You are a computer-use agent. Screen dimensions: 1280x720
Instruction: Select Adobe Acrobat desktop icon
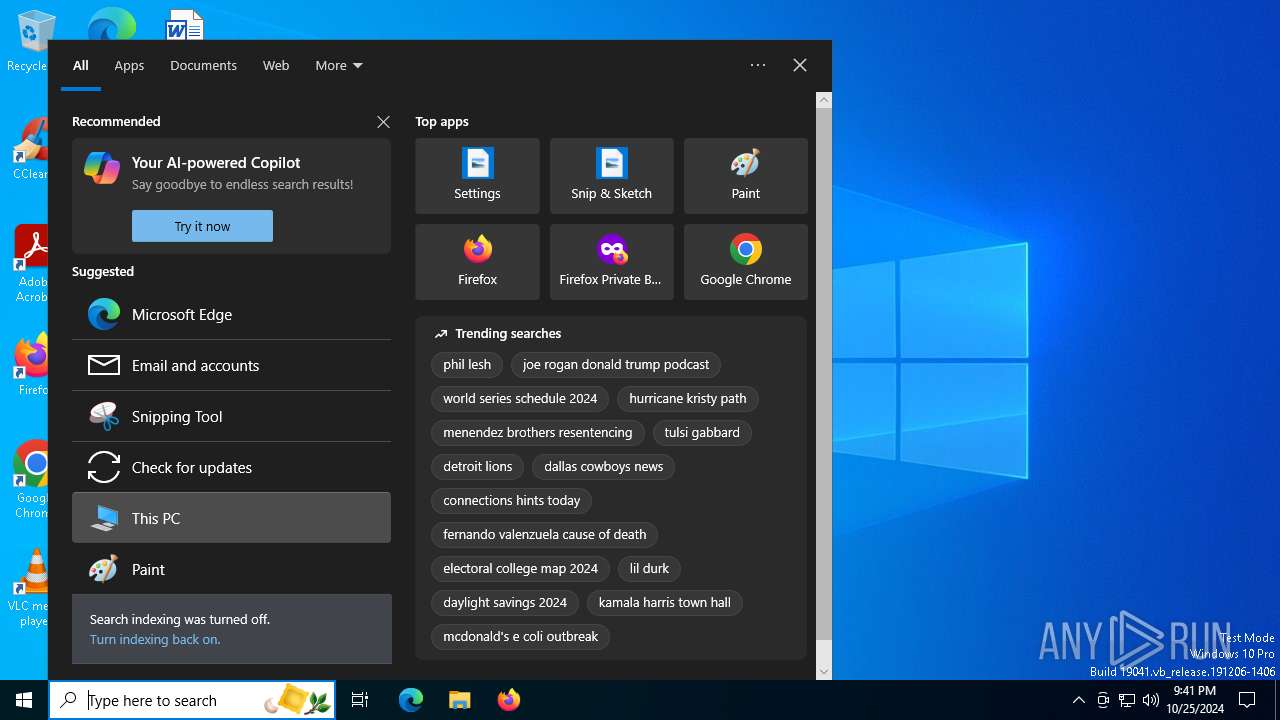(30, 264)
